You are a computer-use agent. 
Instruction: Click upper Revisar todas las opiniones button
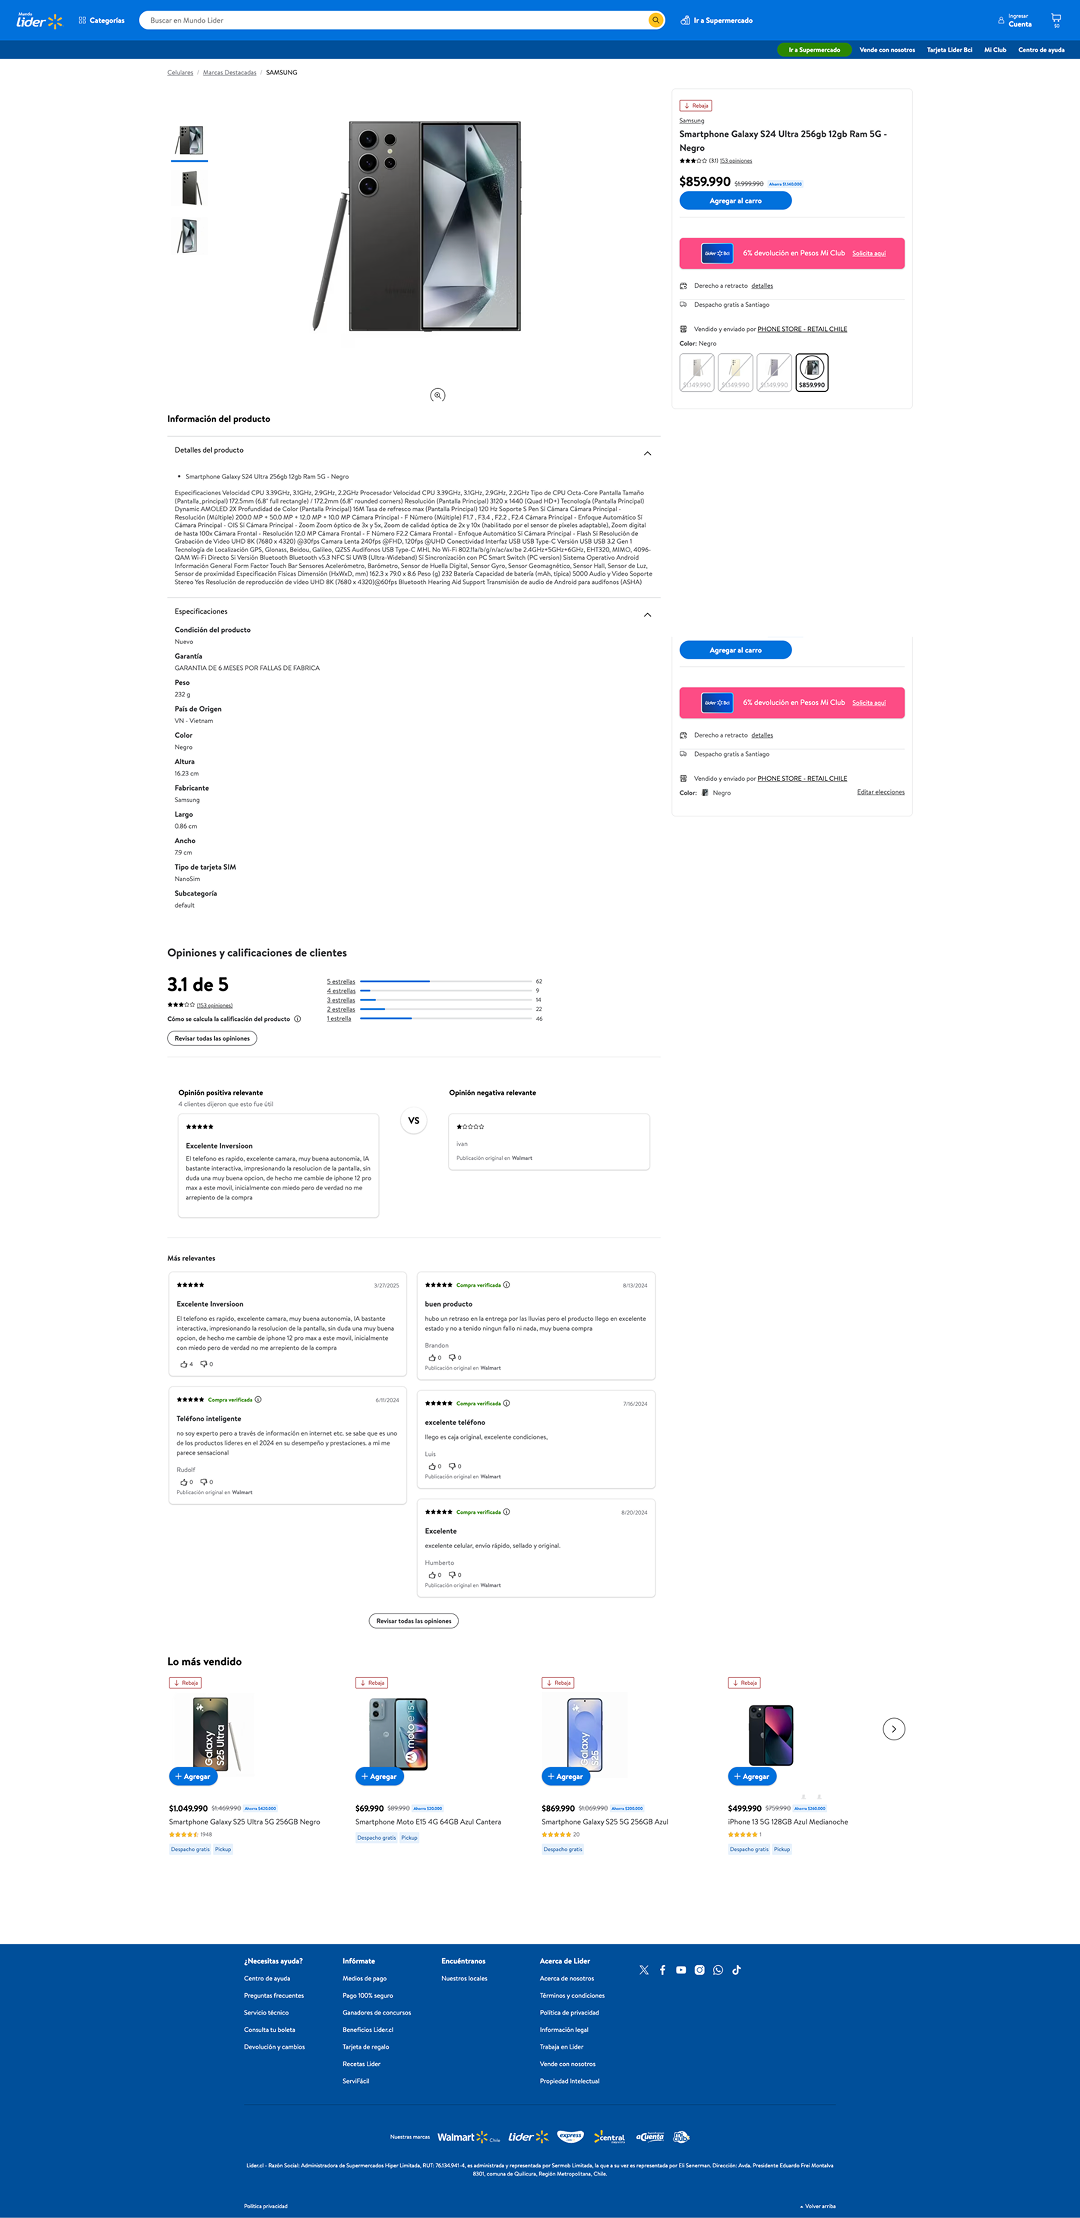click(212, 1038)
